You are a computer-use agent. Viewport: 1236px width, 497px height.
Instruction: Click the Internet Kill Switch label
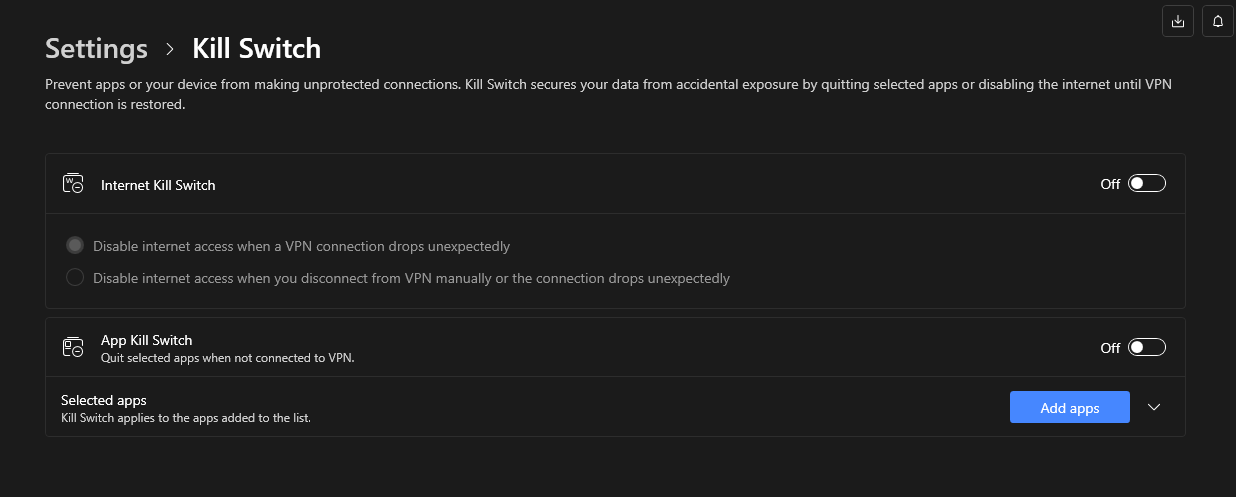pyautogui.click(x=158, y=185)
